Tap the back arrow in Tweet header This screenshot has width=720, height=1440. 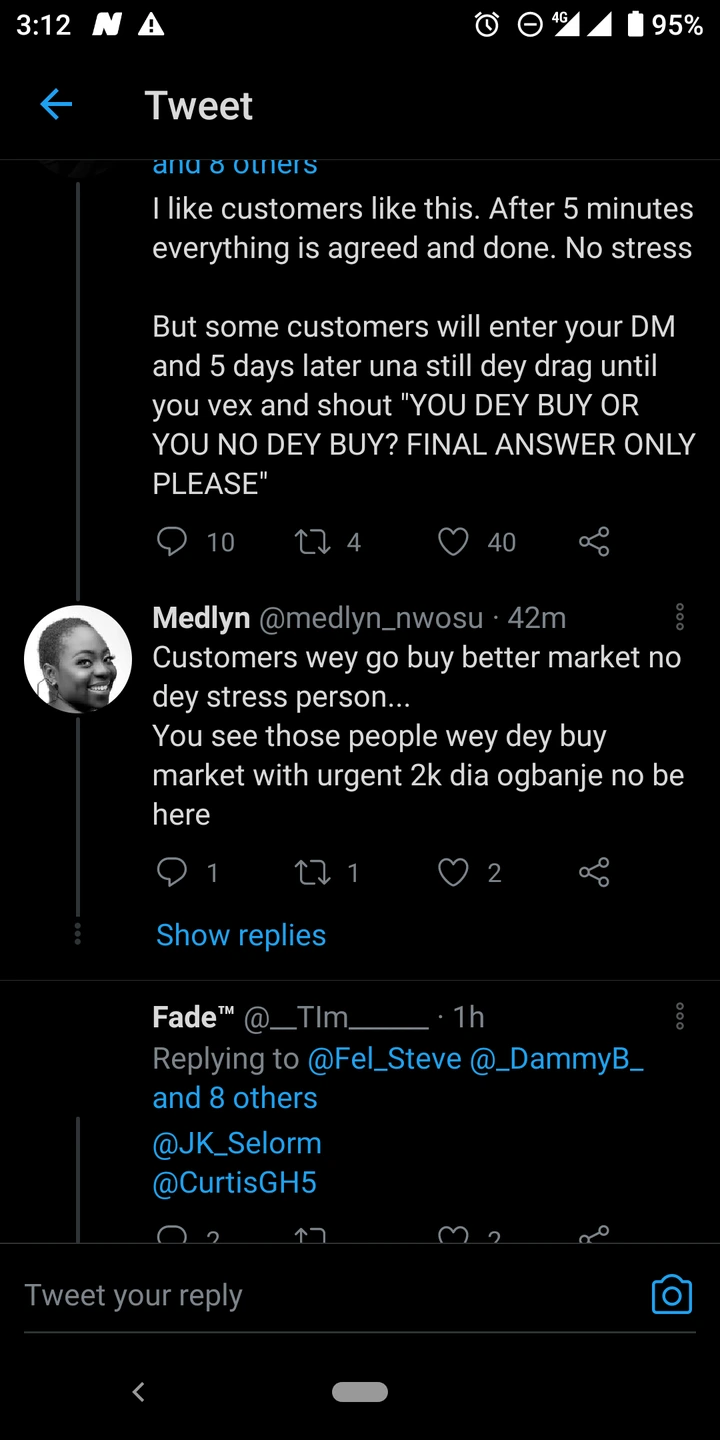point(56,105)
